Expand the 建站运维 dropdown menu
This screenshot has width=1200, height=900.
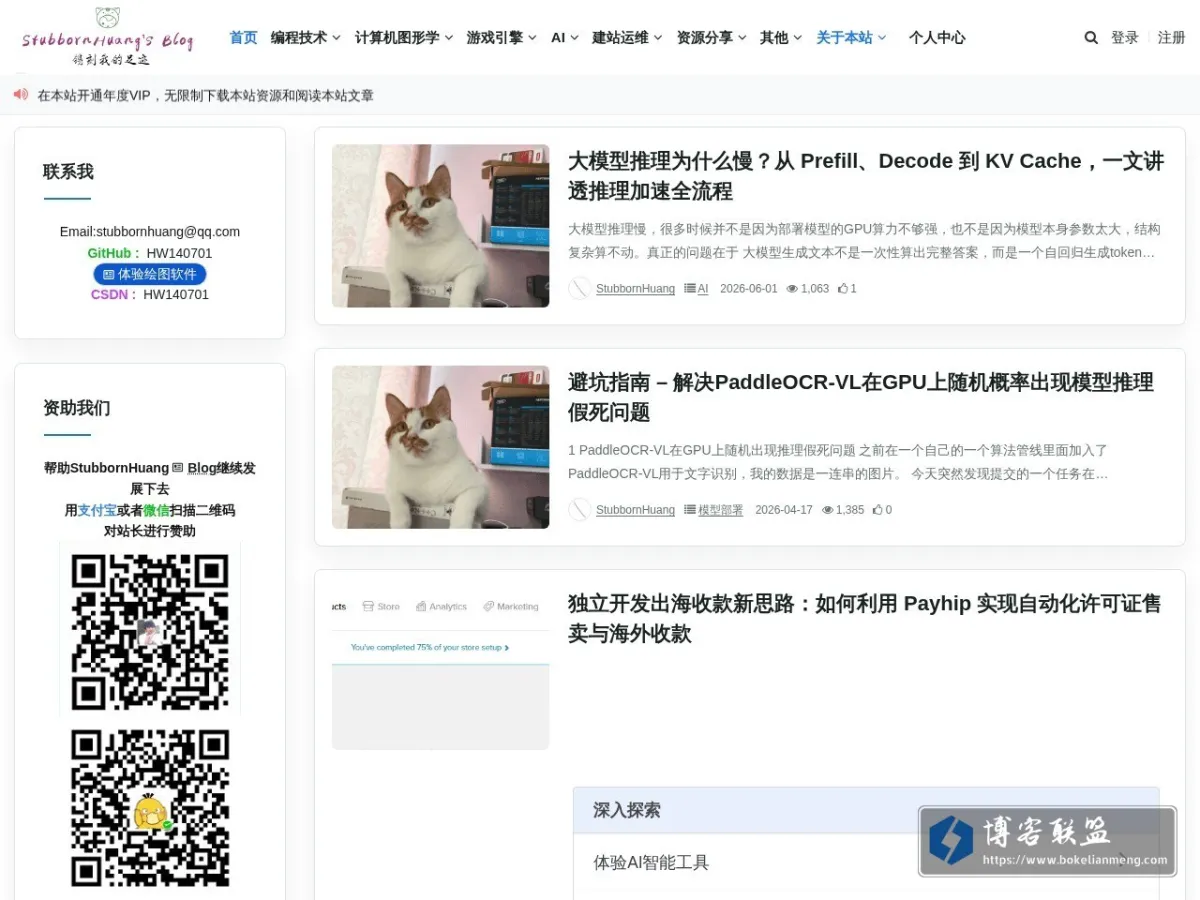tap(627, 38)
